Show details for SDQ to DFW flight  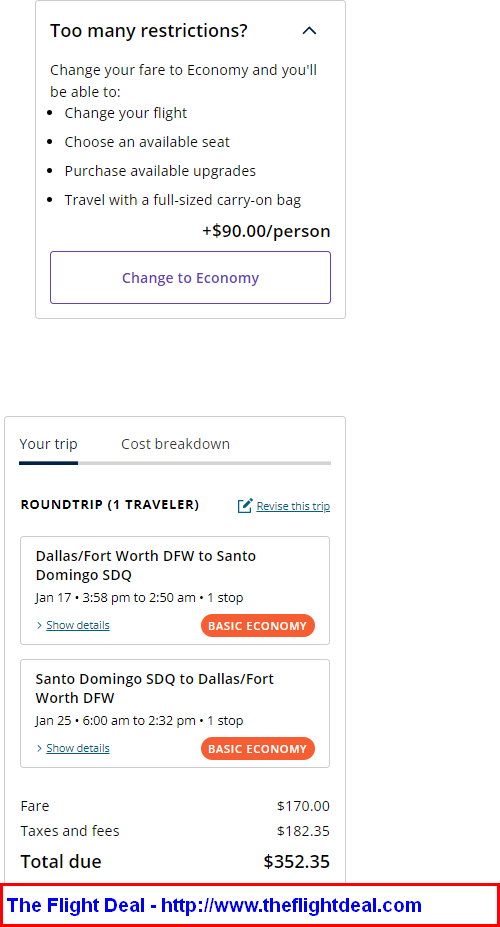click(78, 748)
